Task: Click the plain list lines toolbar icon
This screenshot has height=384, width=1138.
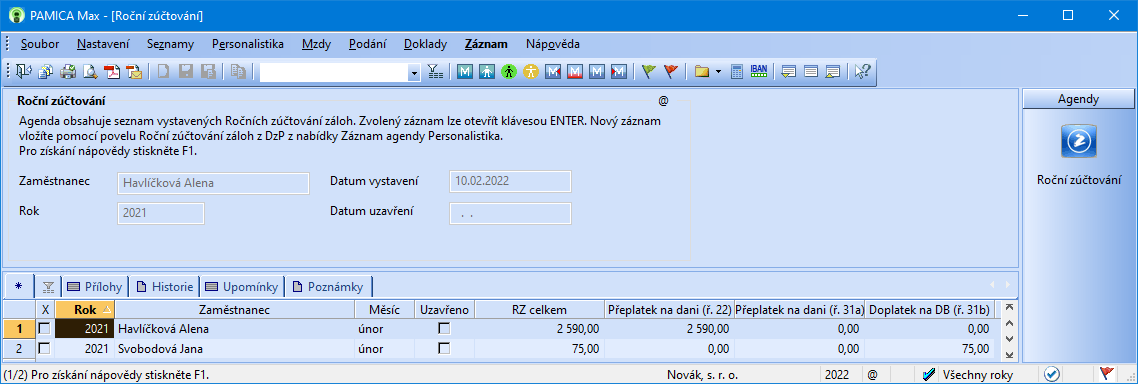Action: [x=811, y=71]
